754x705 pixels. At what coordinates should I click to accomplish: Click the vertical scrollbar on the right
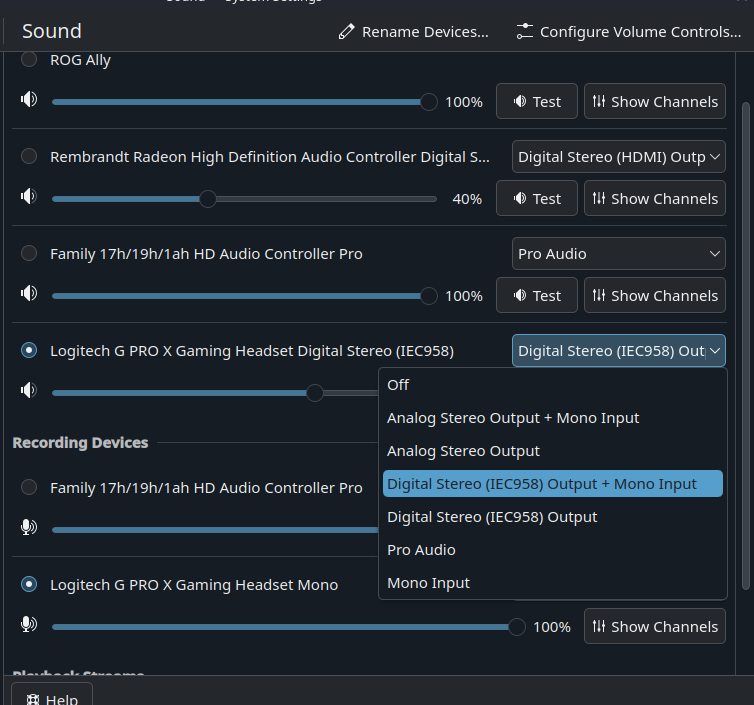click(746, 346)
